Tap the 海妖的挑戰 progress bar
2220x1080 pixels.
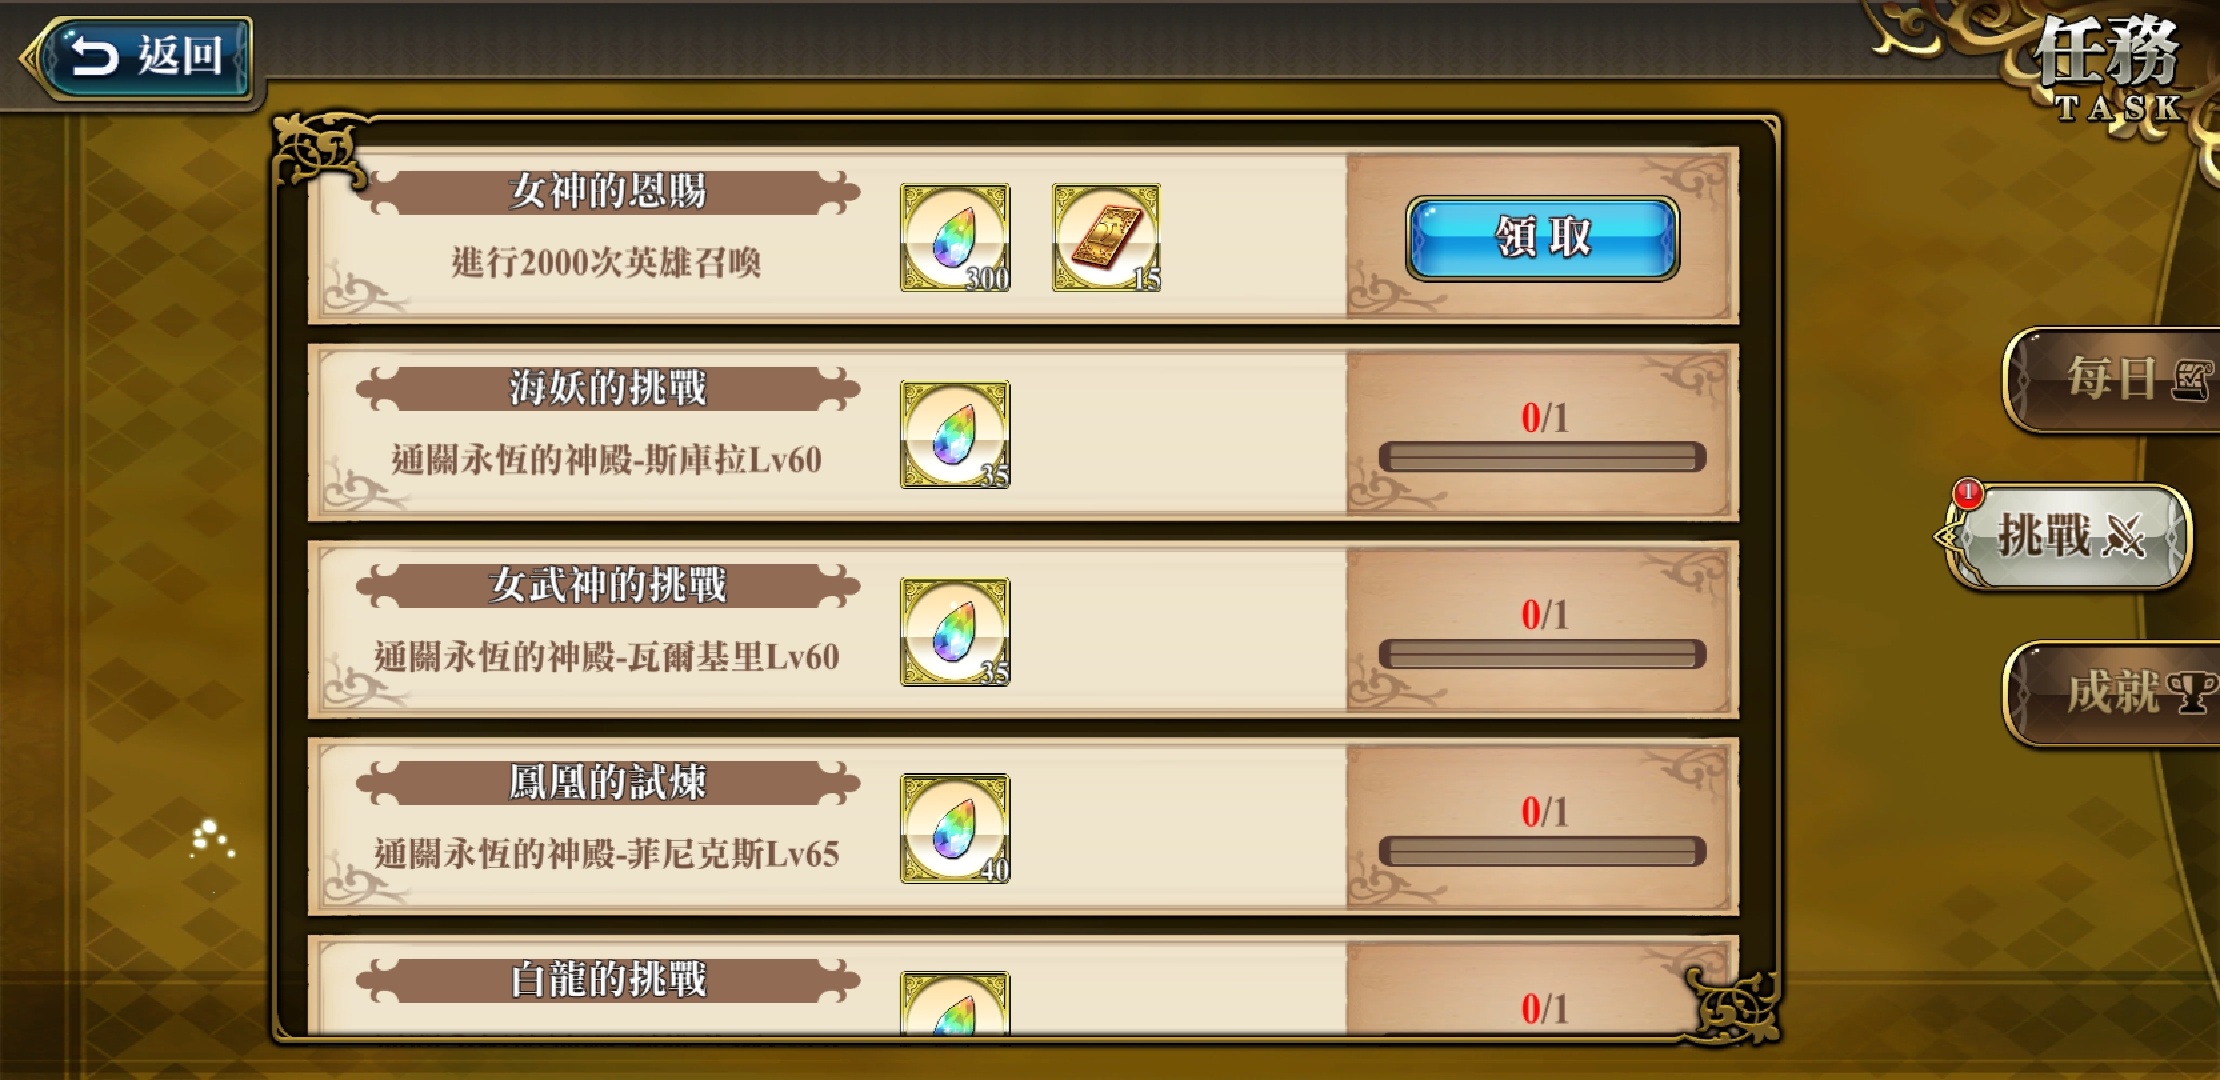1542,457
